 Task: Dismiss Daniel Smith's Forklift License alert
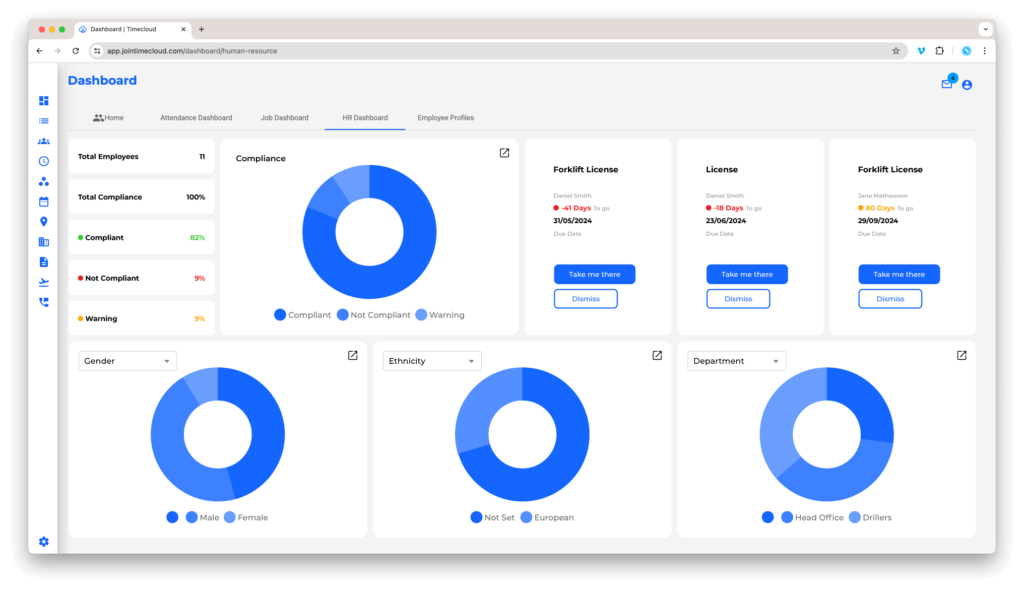pyautogui.click(x=586, y=298)
